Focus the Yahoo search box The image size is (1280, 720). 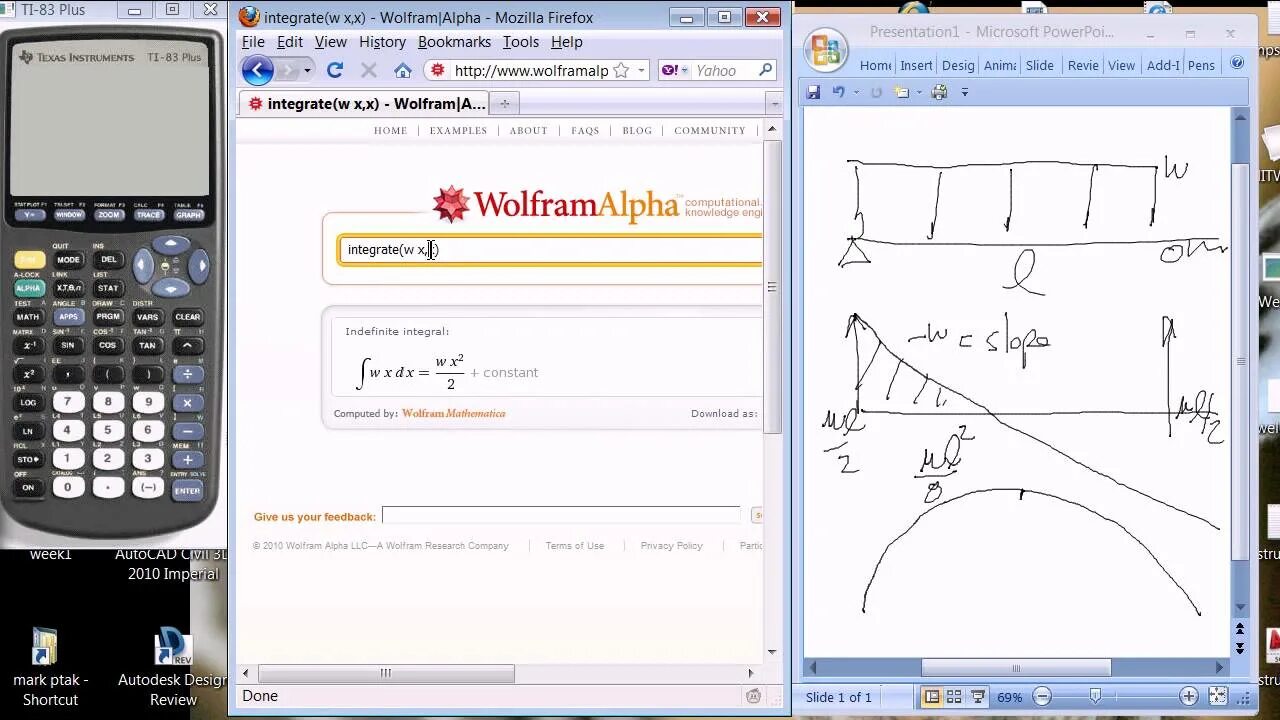724,70
